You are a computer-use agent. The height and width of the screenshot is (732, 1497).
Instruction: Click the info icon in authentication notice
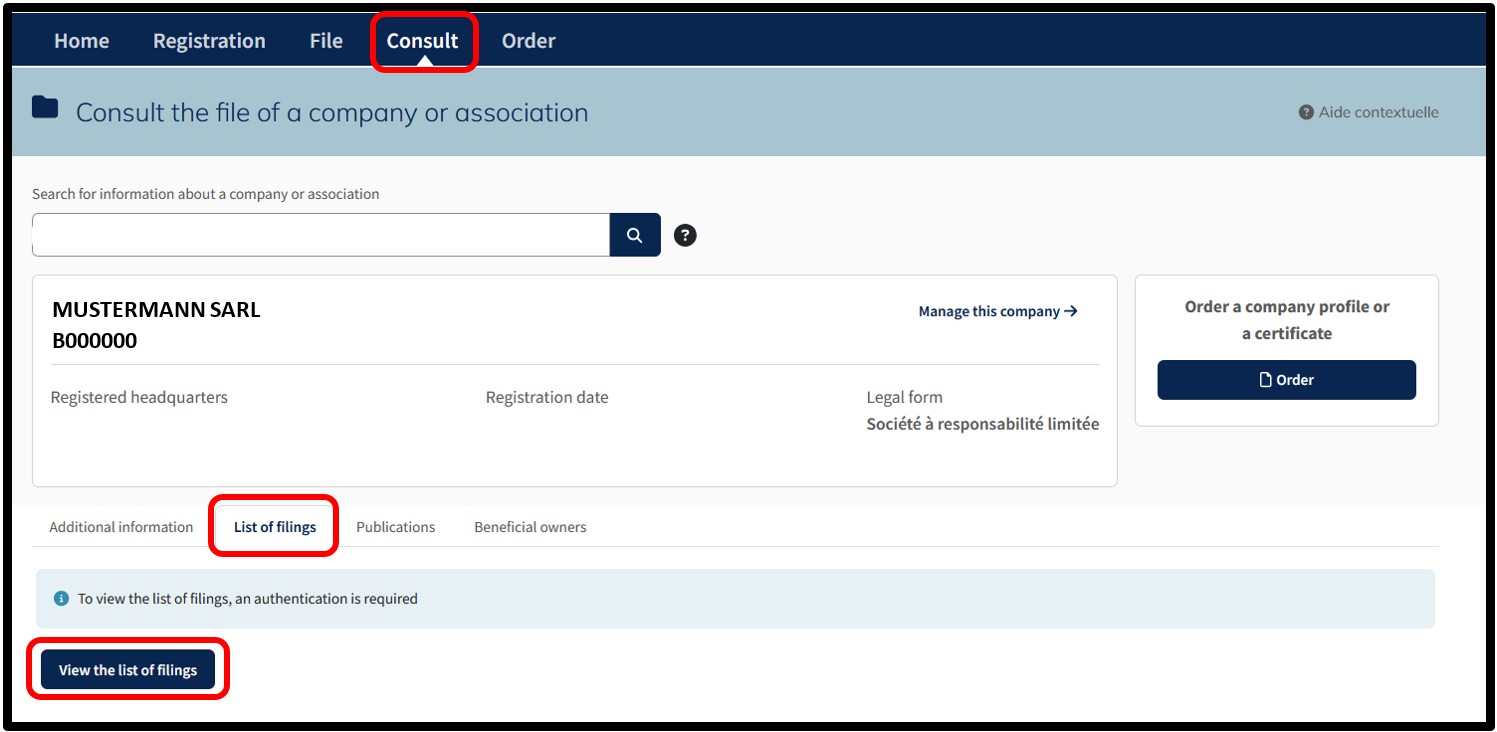pos(61,598)
